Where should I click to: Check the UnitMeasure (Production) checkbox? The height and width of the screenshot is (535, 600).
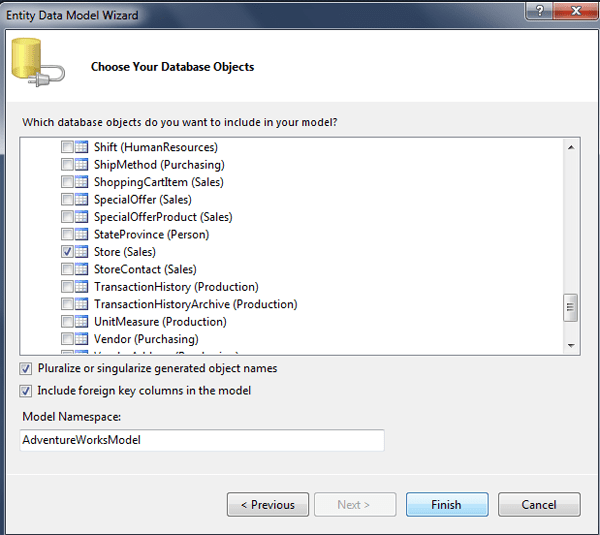coord(67,321)
